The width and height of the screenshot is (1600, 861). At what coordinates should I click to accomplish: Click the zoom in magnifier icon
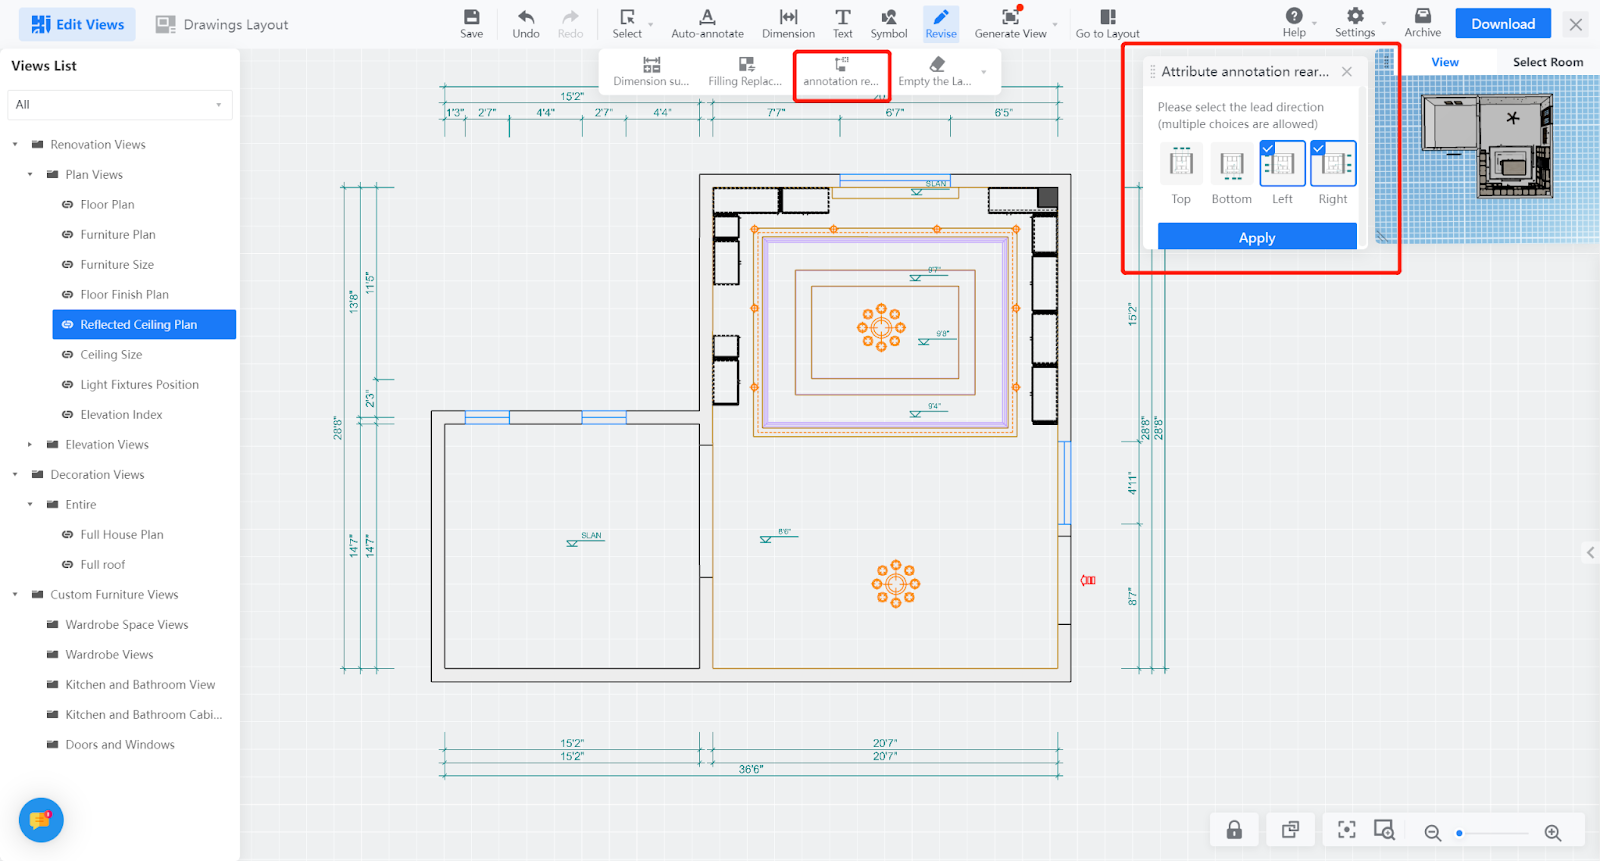point(1552,833)
